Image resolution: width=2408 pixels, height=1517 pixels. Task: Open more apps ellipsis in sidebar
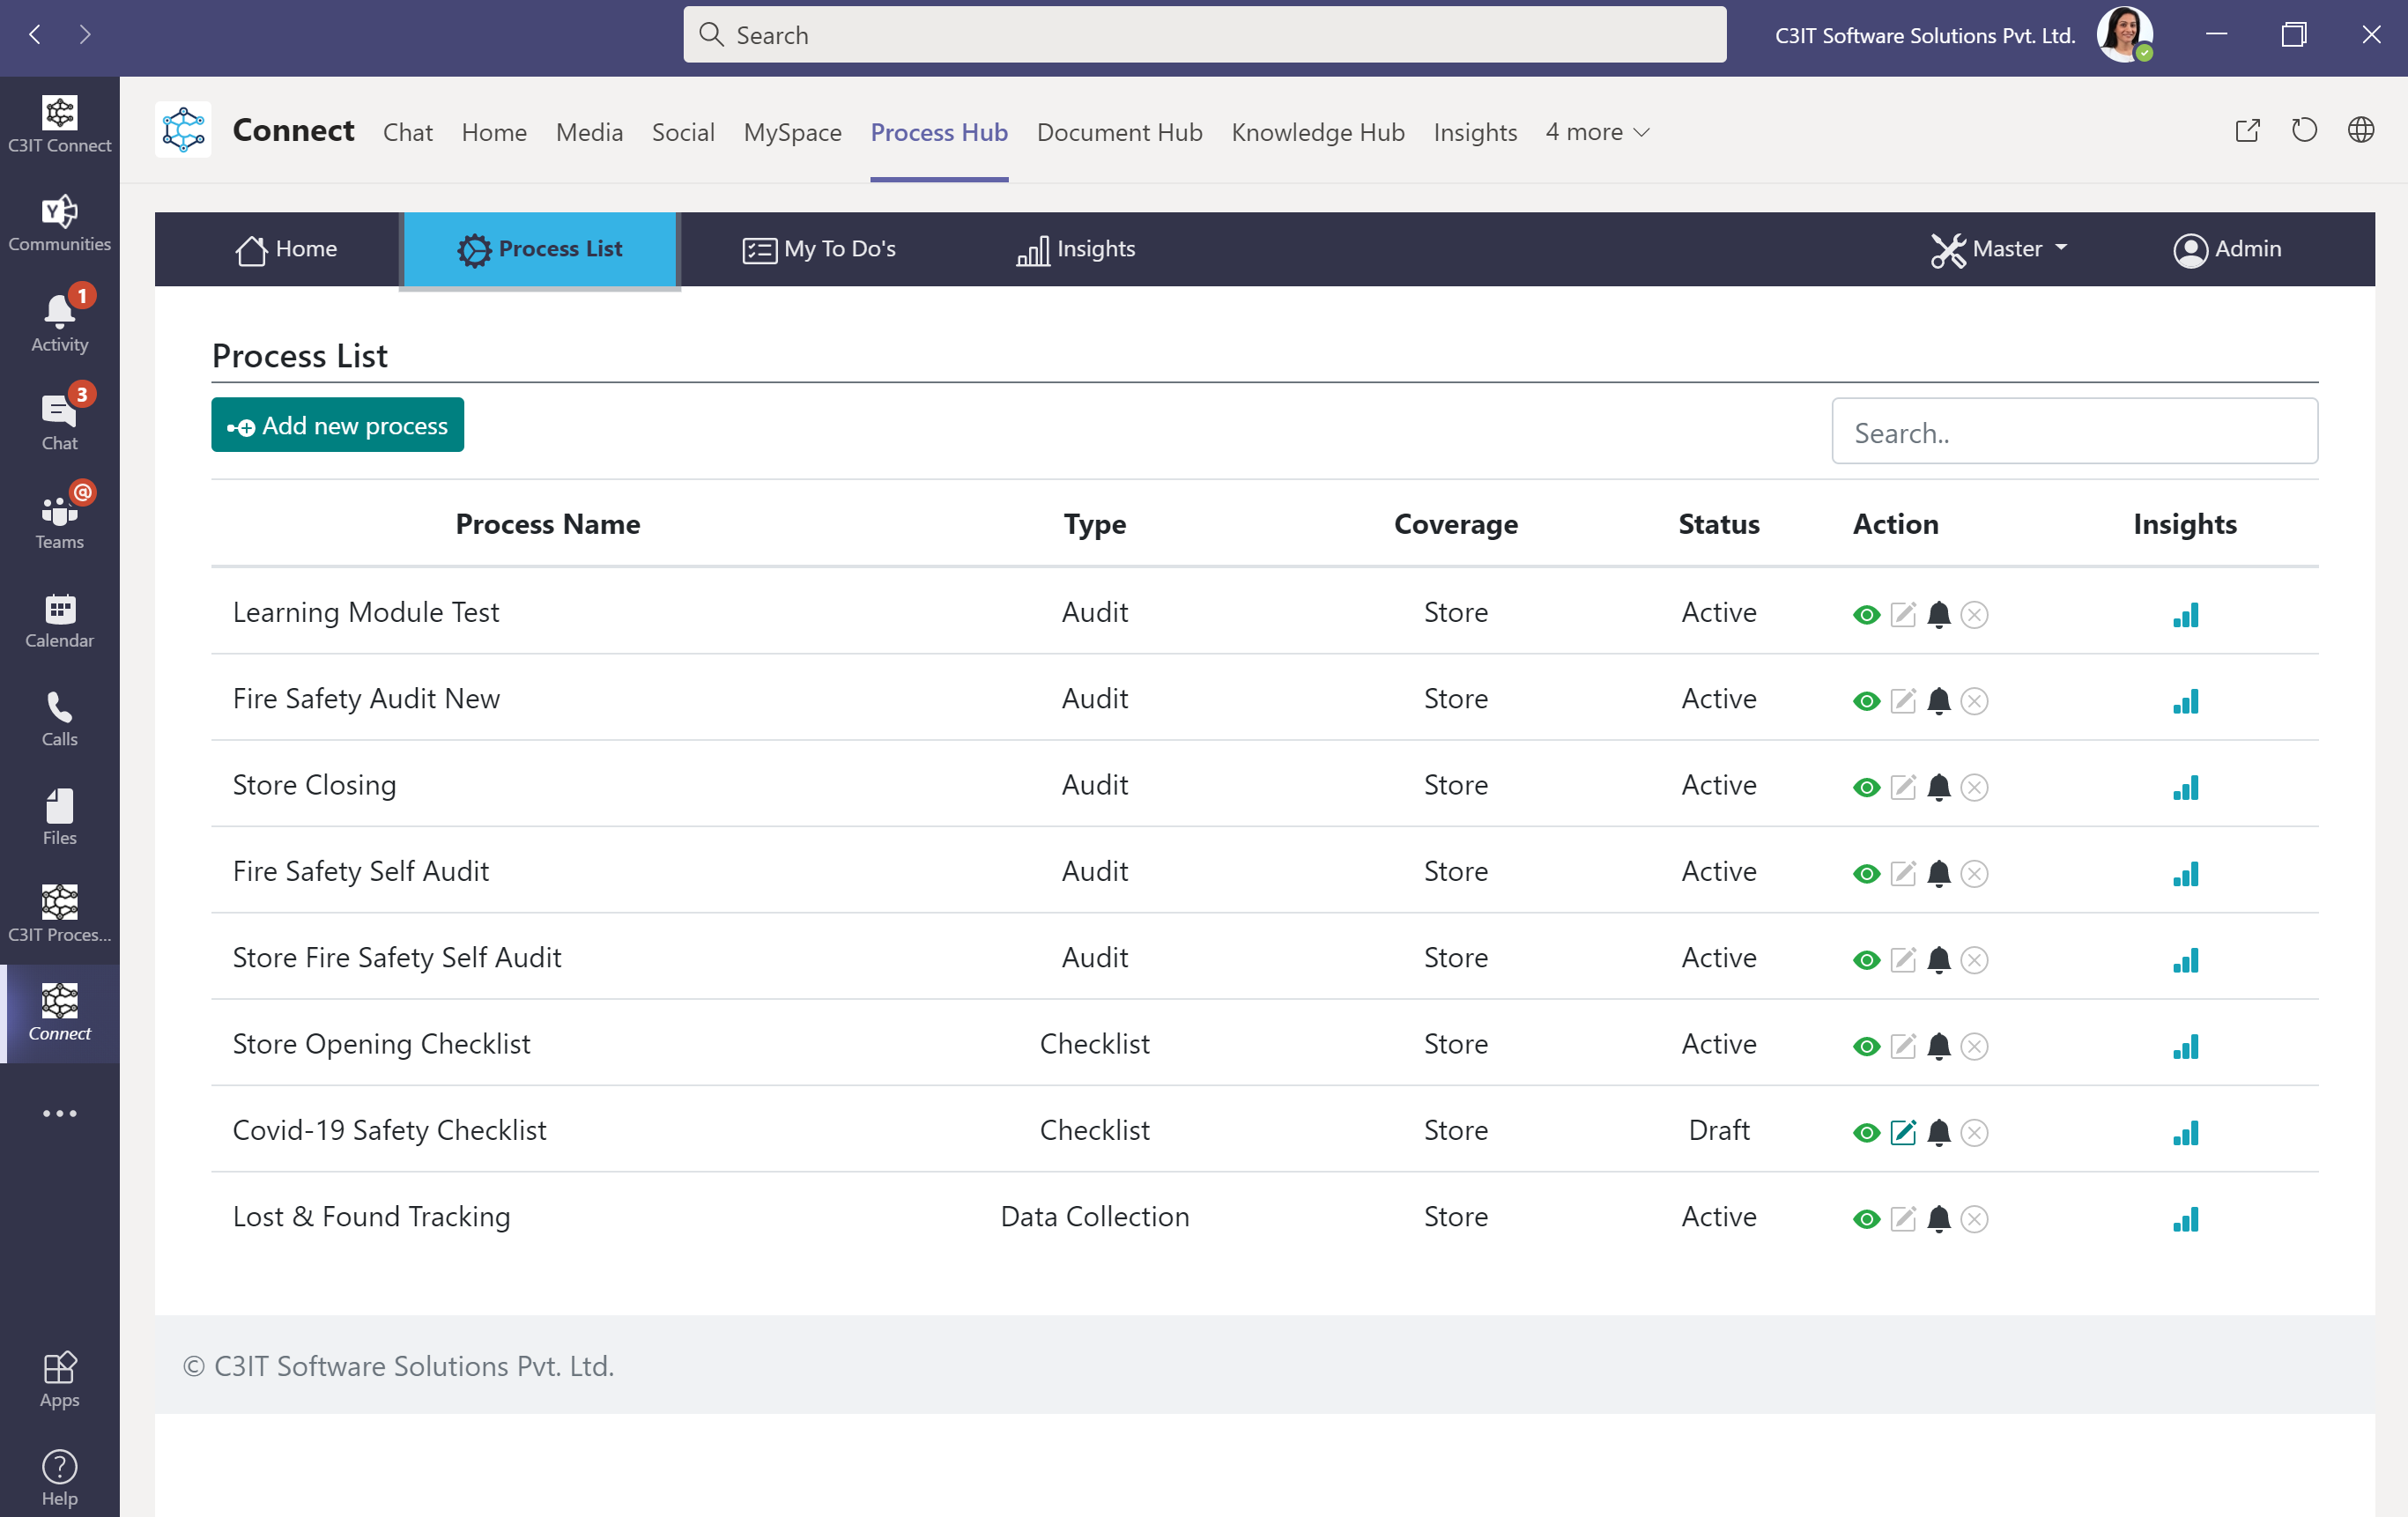click(x=59, y=1113)
